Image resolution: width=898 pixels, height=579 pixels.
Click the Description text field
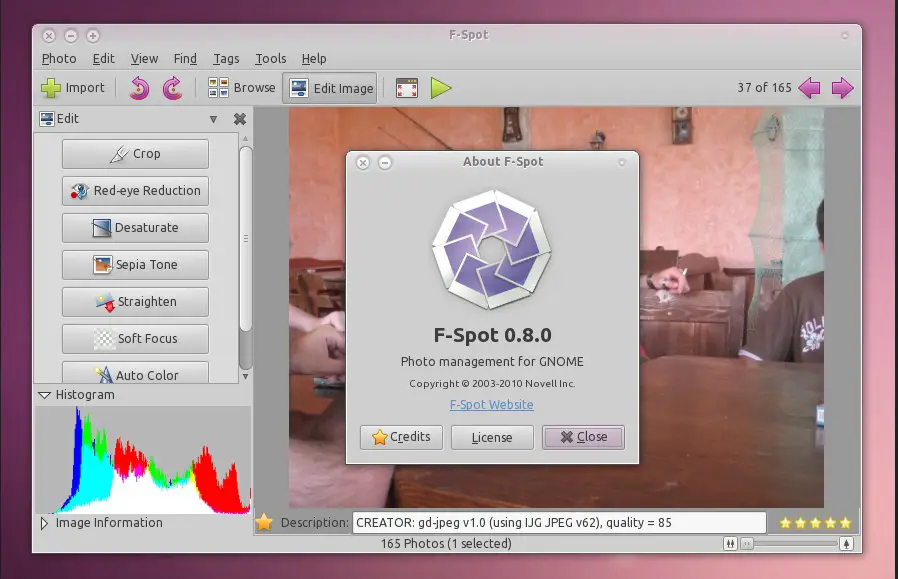click(559, 522)
